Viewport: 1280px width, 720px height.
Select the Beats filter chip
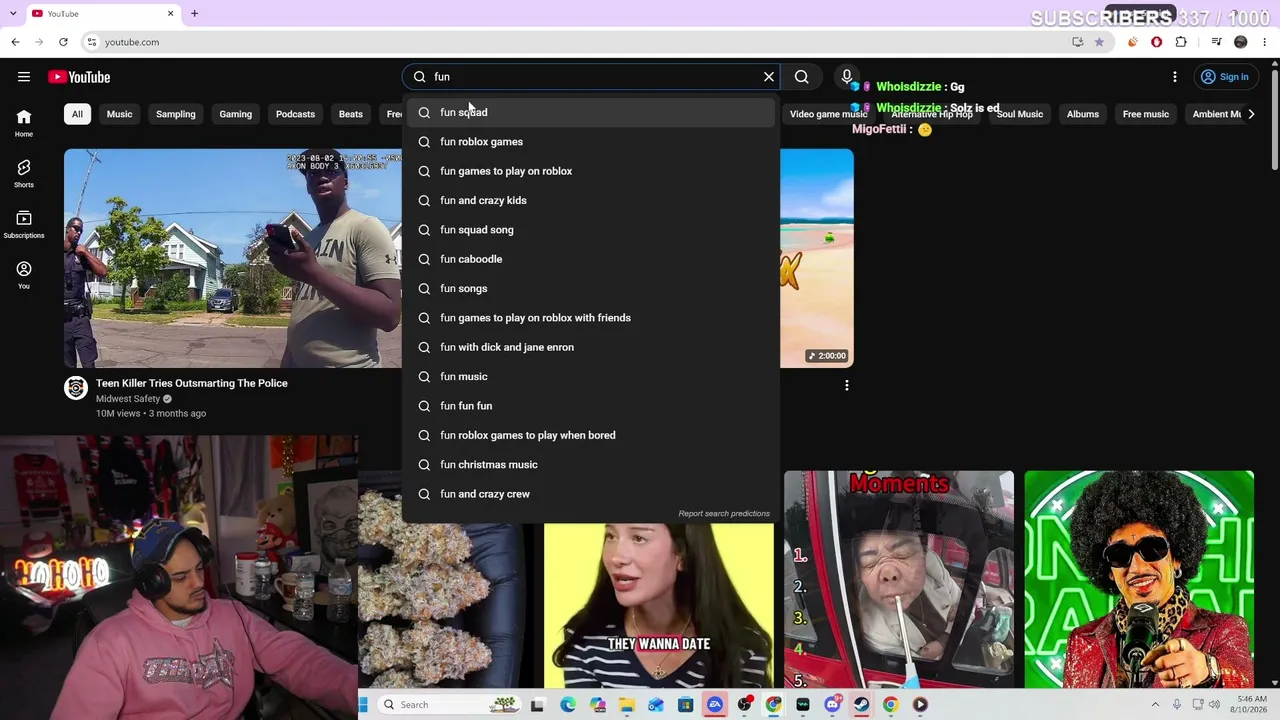point(351,114)
